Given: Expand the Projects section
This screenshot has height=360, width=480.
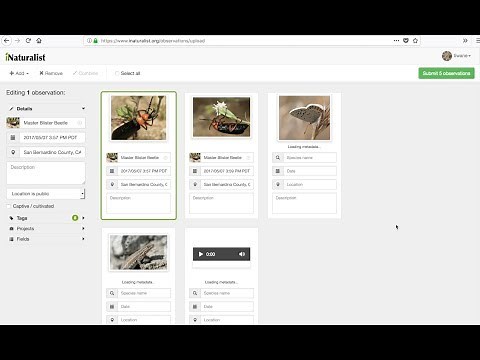Looking at the screenshot, I should pos(47,229).
